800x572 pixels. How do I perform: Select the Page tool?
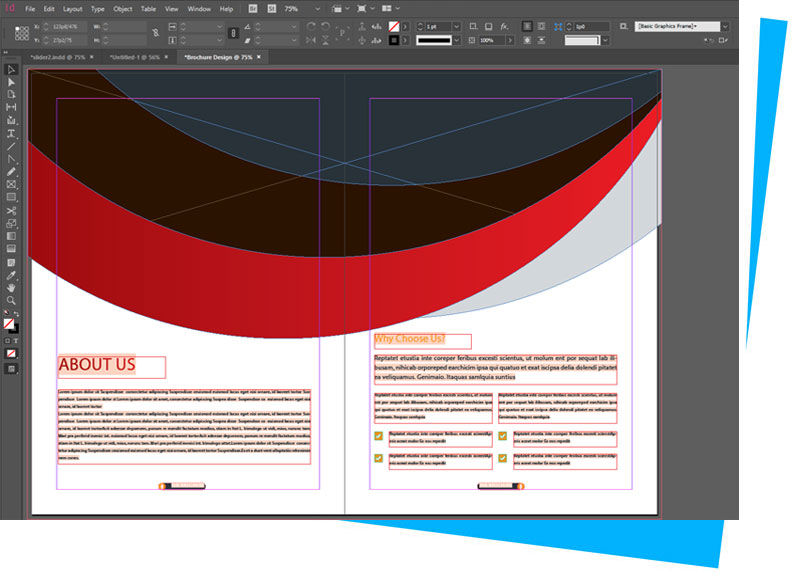[x=11, y=94]
